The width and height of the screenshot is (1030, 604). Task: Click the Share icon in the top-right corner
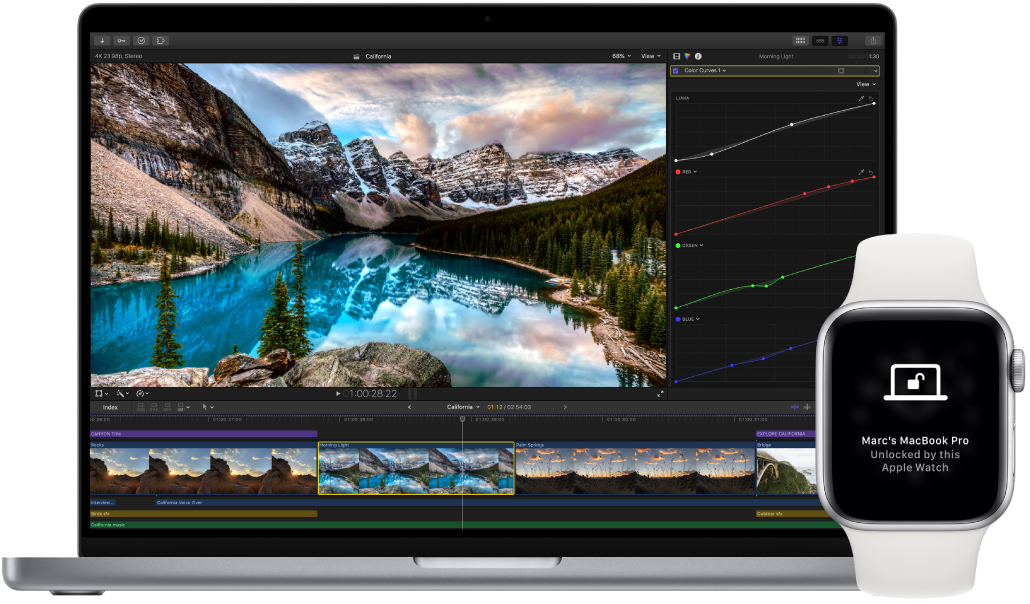coord(873,40)
